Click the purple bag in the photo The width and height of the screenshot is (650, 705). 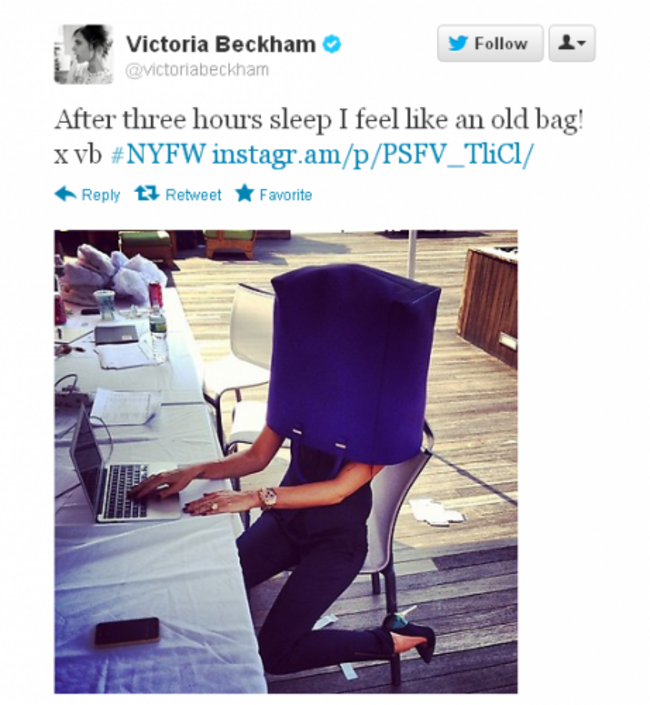(351, 364)
